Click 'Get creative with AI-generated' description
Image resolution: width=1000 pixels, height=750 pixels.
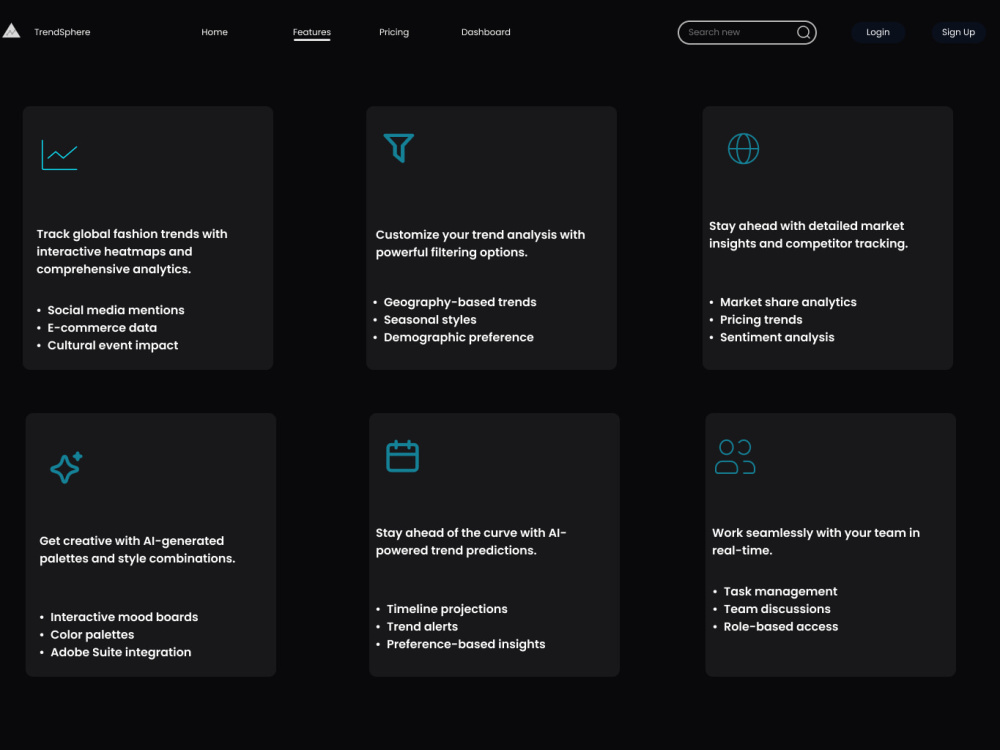point(137,550)
